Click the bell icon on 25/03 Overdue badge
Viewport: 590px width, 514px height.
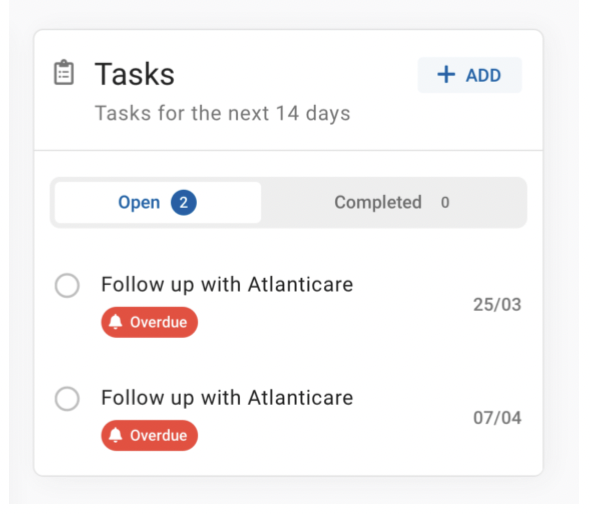(x=116, y=322)
